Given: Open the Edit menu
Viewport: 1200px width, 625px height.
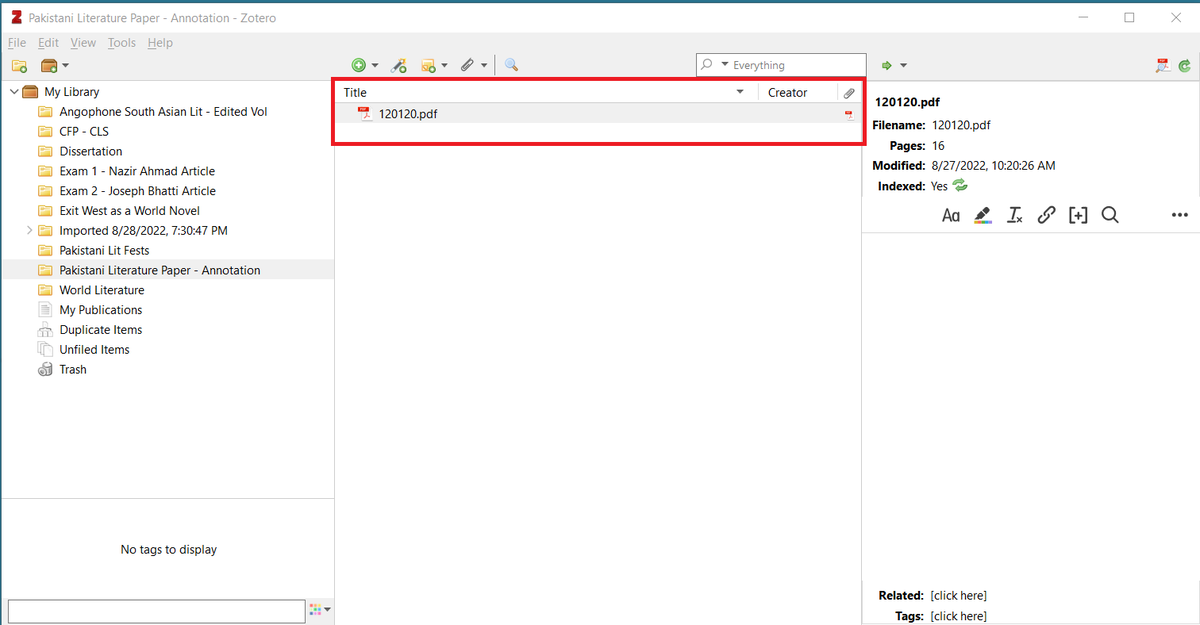Looking at the screenshot, I should click(x=48, y=43).
